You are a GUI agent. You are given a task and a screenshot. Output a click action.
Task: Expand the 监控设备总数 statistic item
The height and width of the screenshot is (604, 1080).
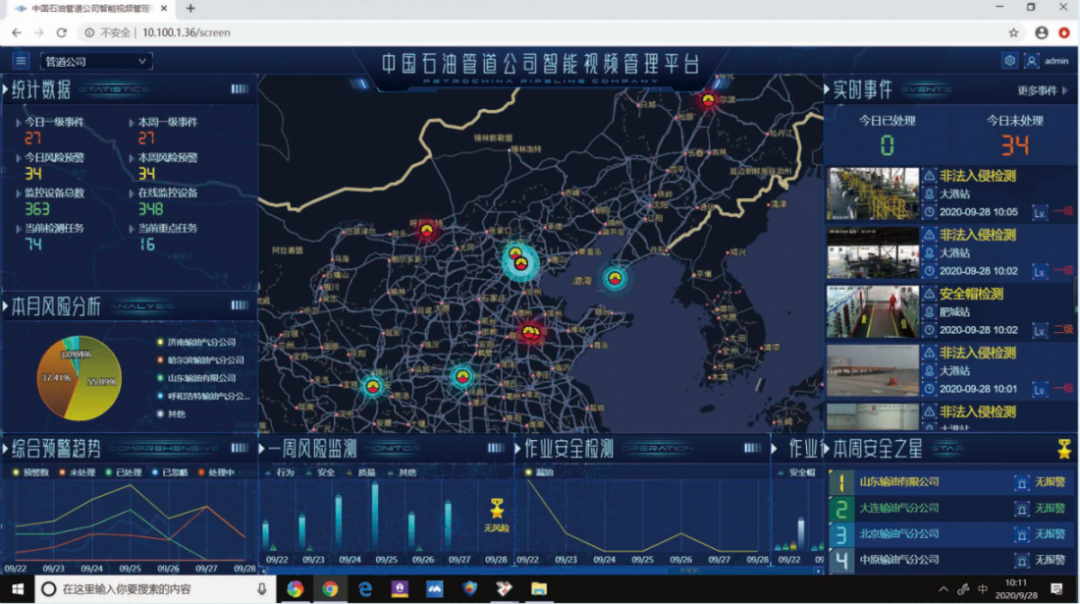pyautogui.click(x=18, y=193)
